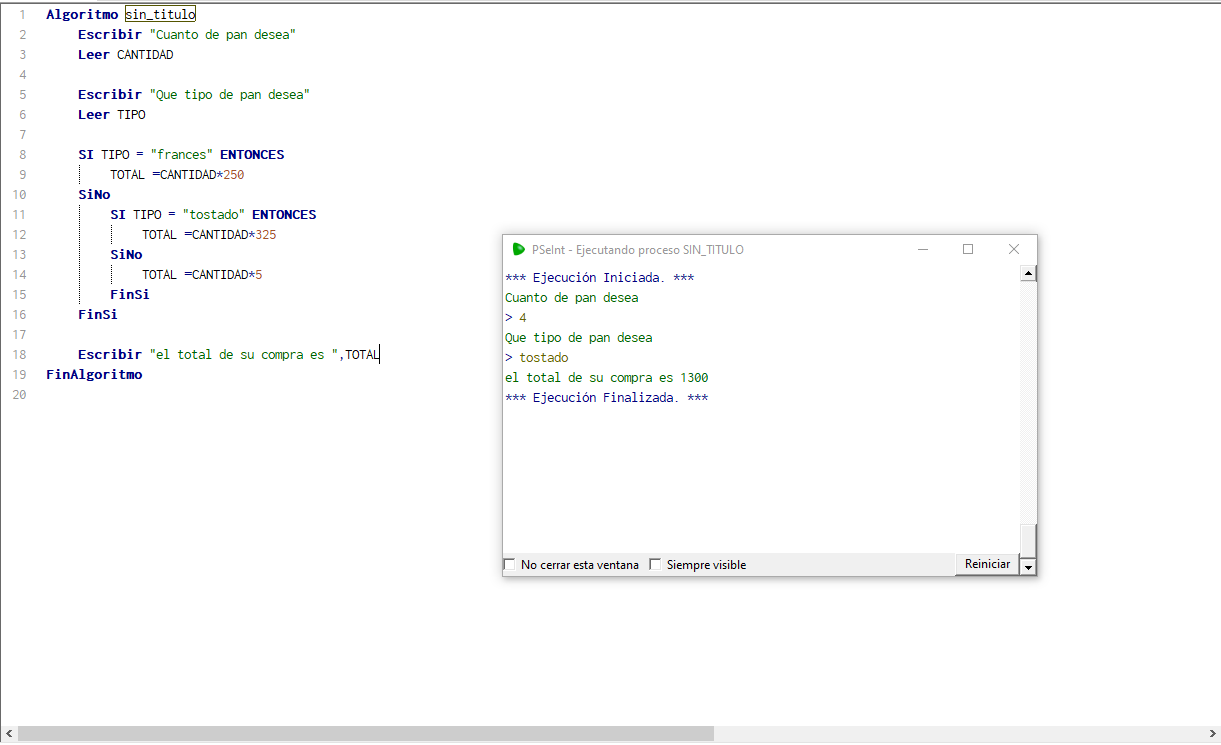Click line number 17 in the editor margin
Screen dimensions: 1221x745
pyautogui.click(x=21, y=335)
